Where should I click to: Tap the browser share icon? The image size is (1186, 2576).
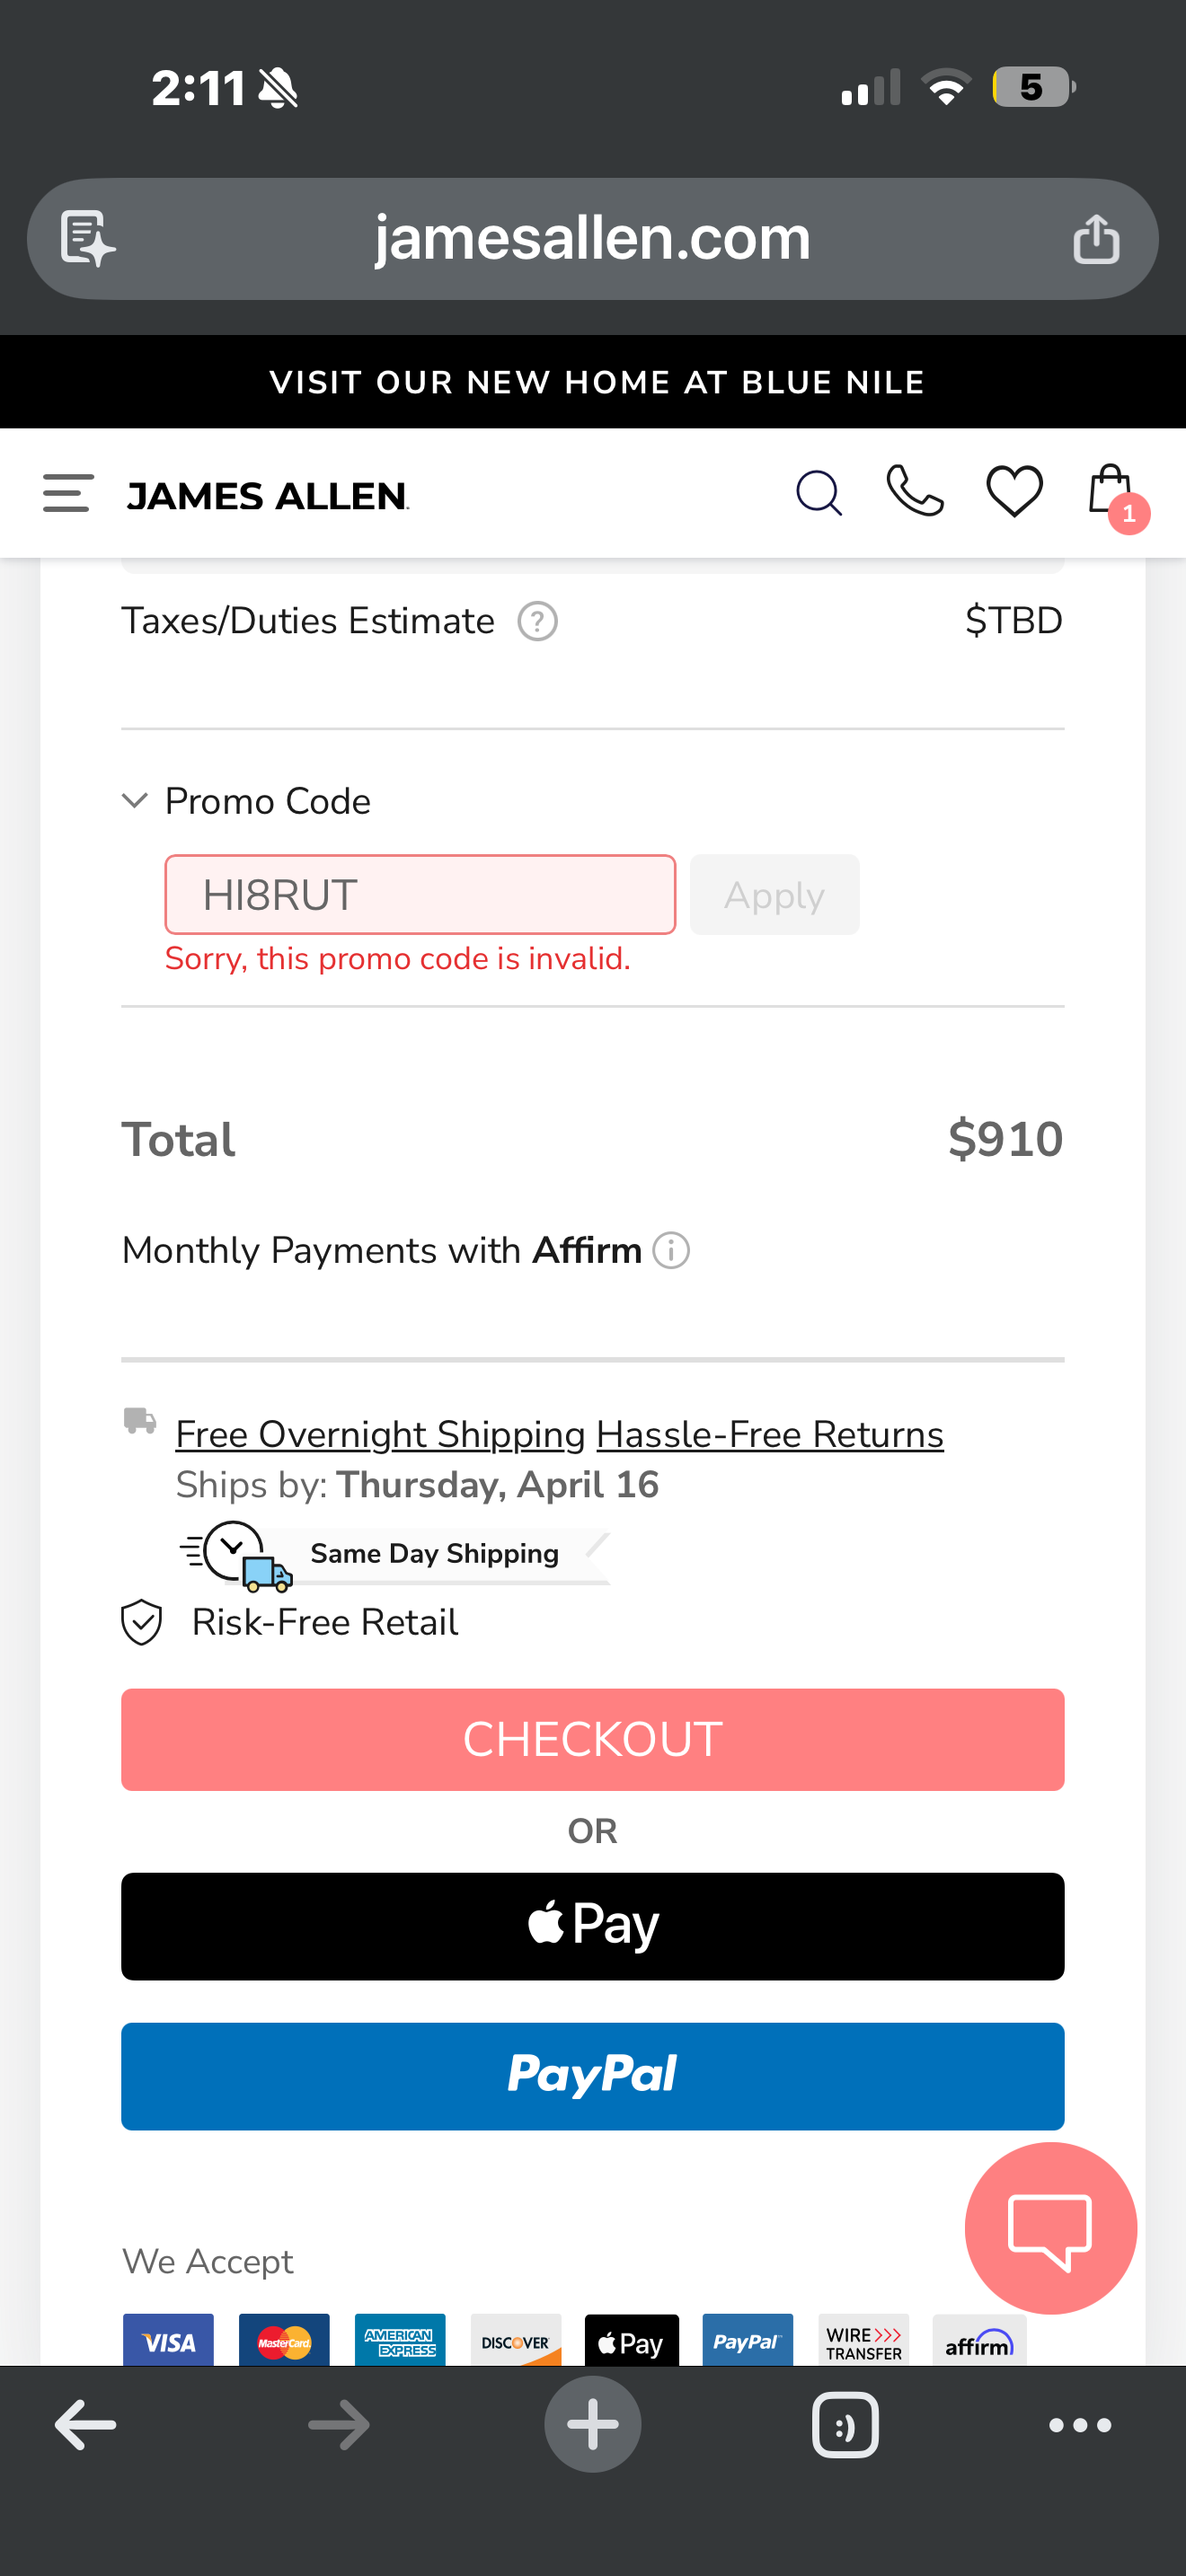click(x=1096, y=239)
